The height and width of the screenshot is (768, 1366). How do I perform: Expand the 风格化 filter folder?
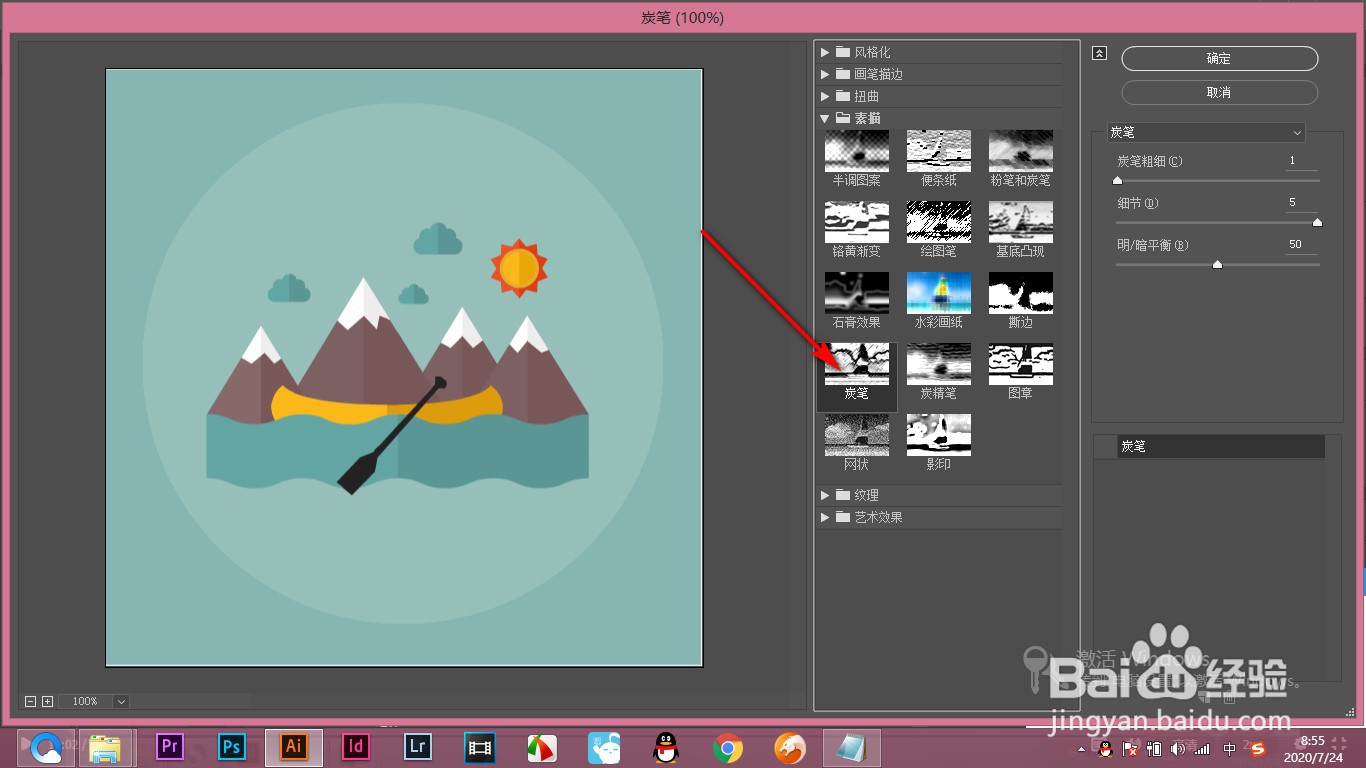(825, 52)
